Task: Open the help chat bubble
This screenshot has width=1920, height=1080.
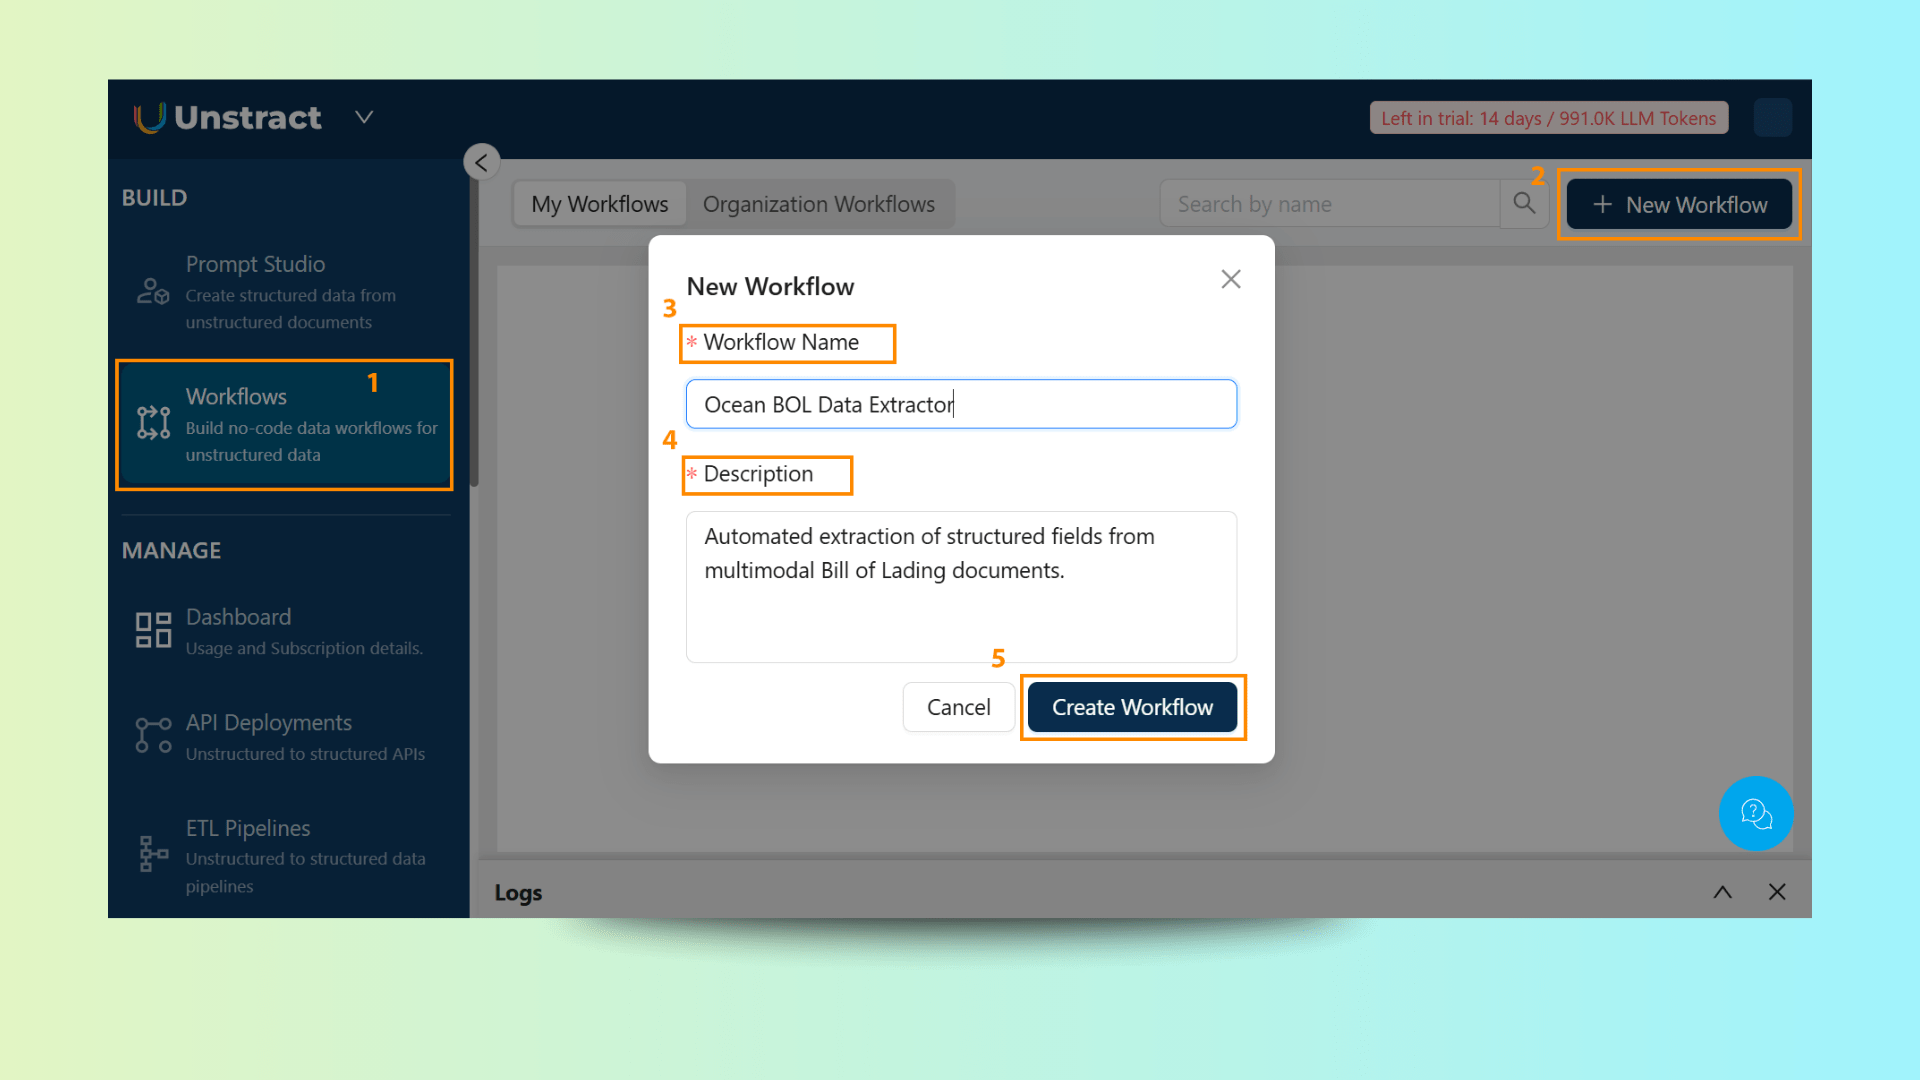Action: (x=1755, y=814)
